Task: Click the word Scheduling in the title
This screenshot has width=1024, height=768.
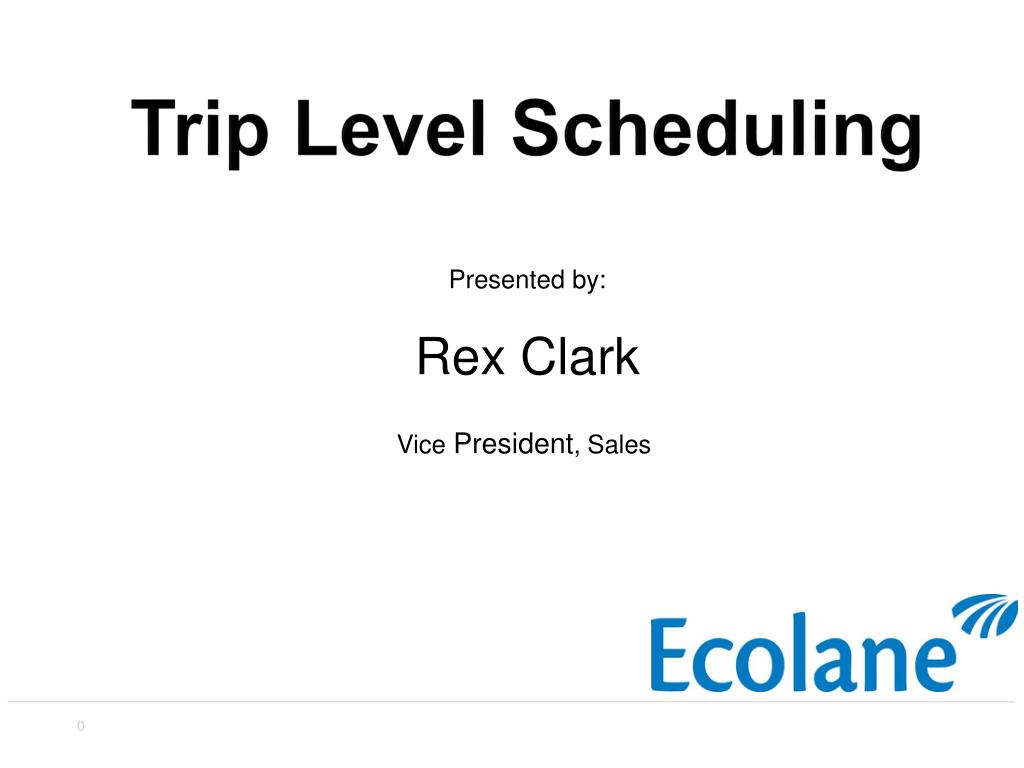Action: (716, 133)
